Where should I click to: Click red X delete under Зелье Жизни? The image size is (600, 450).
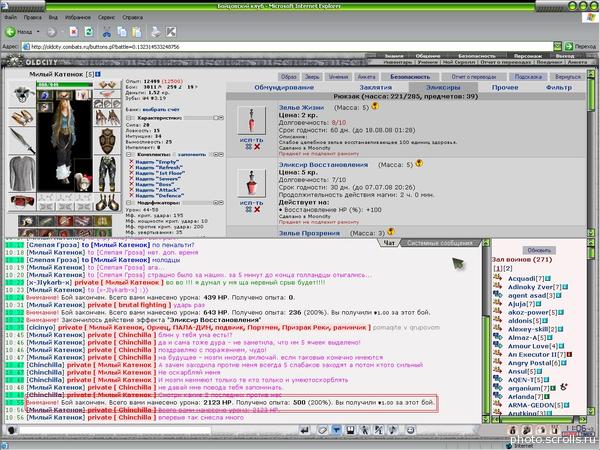click(x=257, y=147)
